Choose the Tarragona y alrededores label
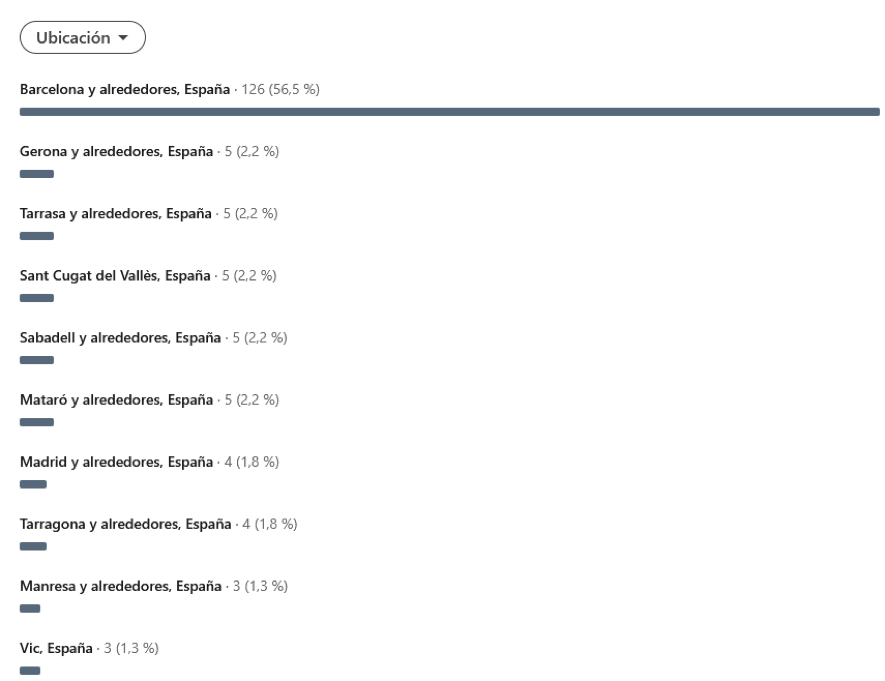The width and height of the screenshot is (885, 681). click(125, 524)
